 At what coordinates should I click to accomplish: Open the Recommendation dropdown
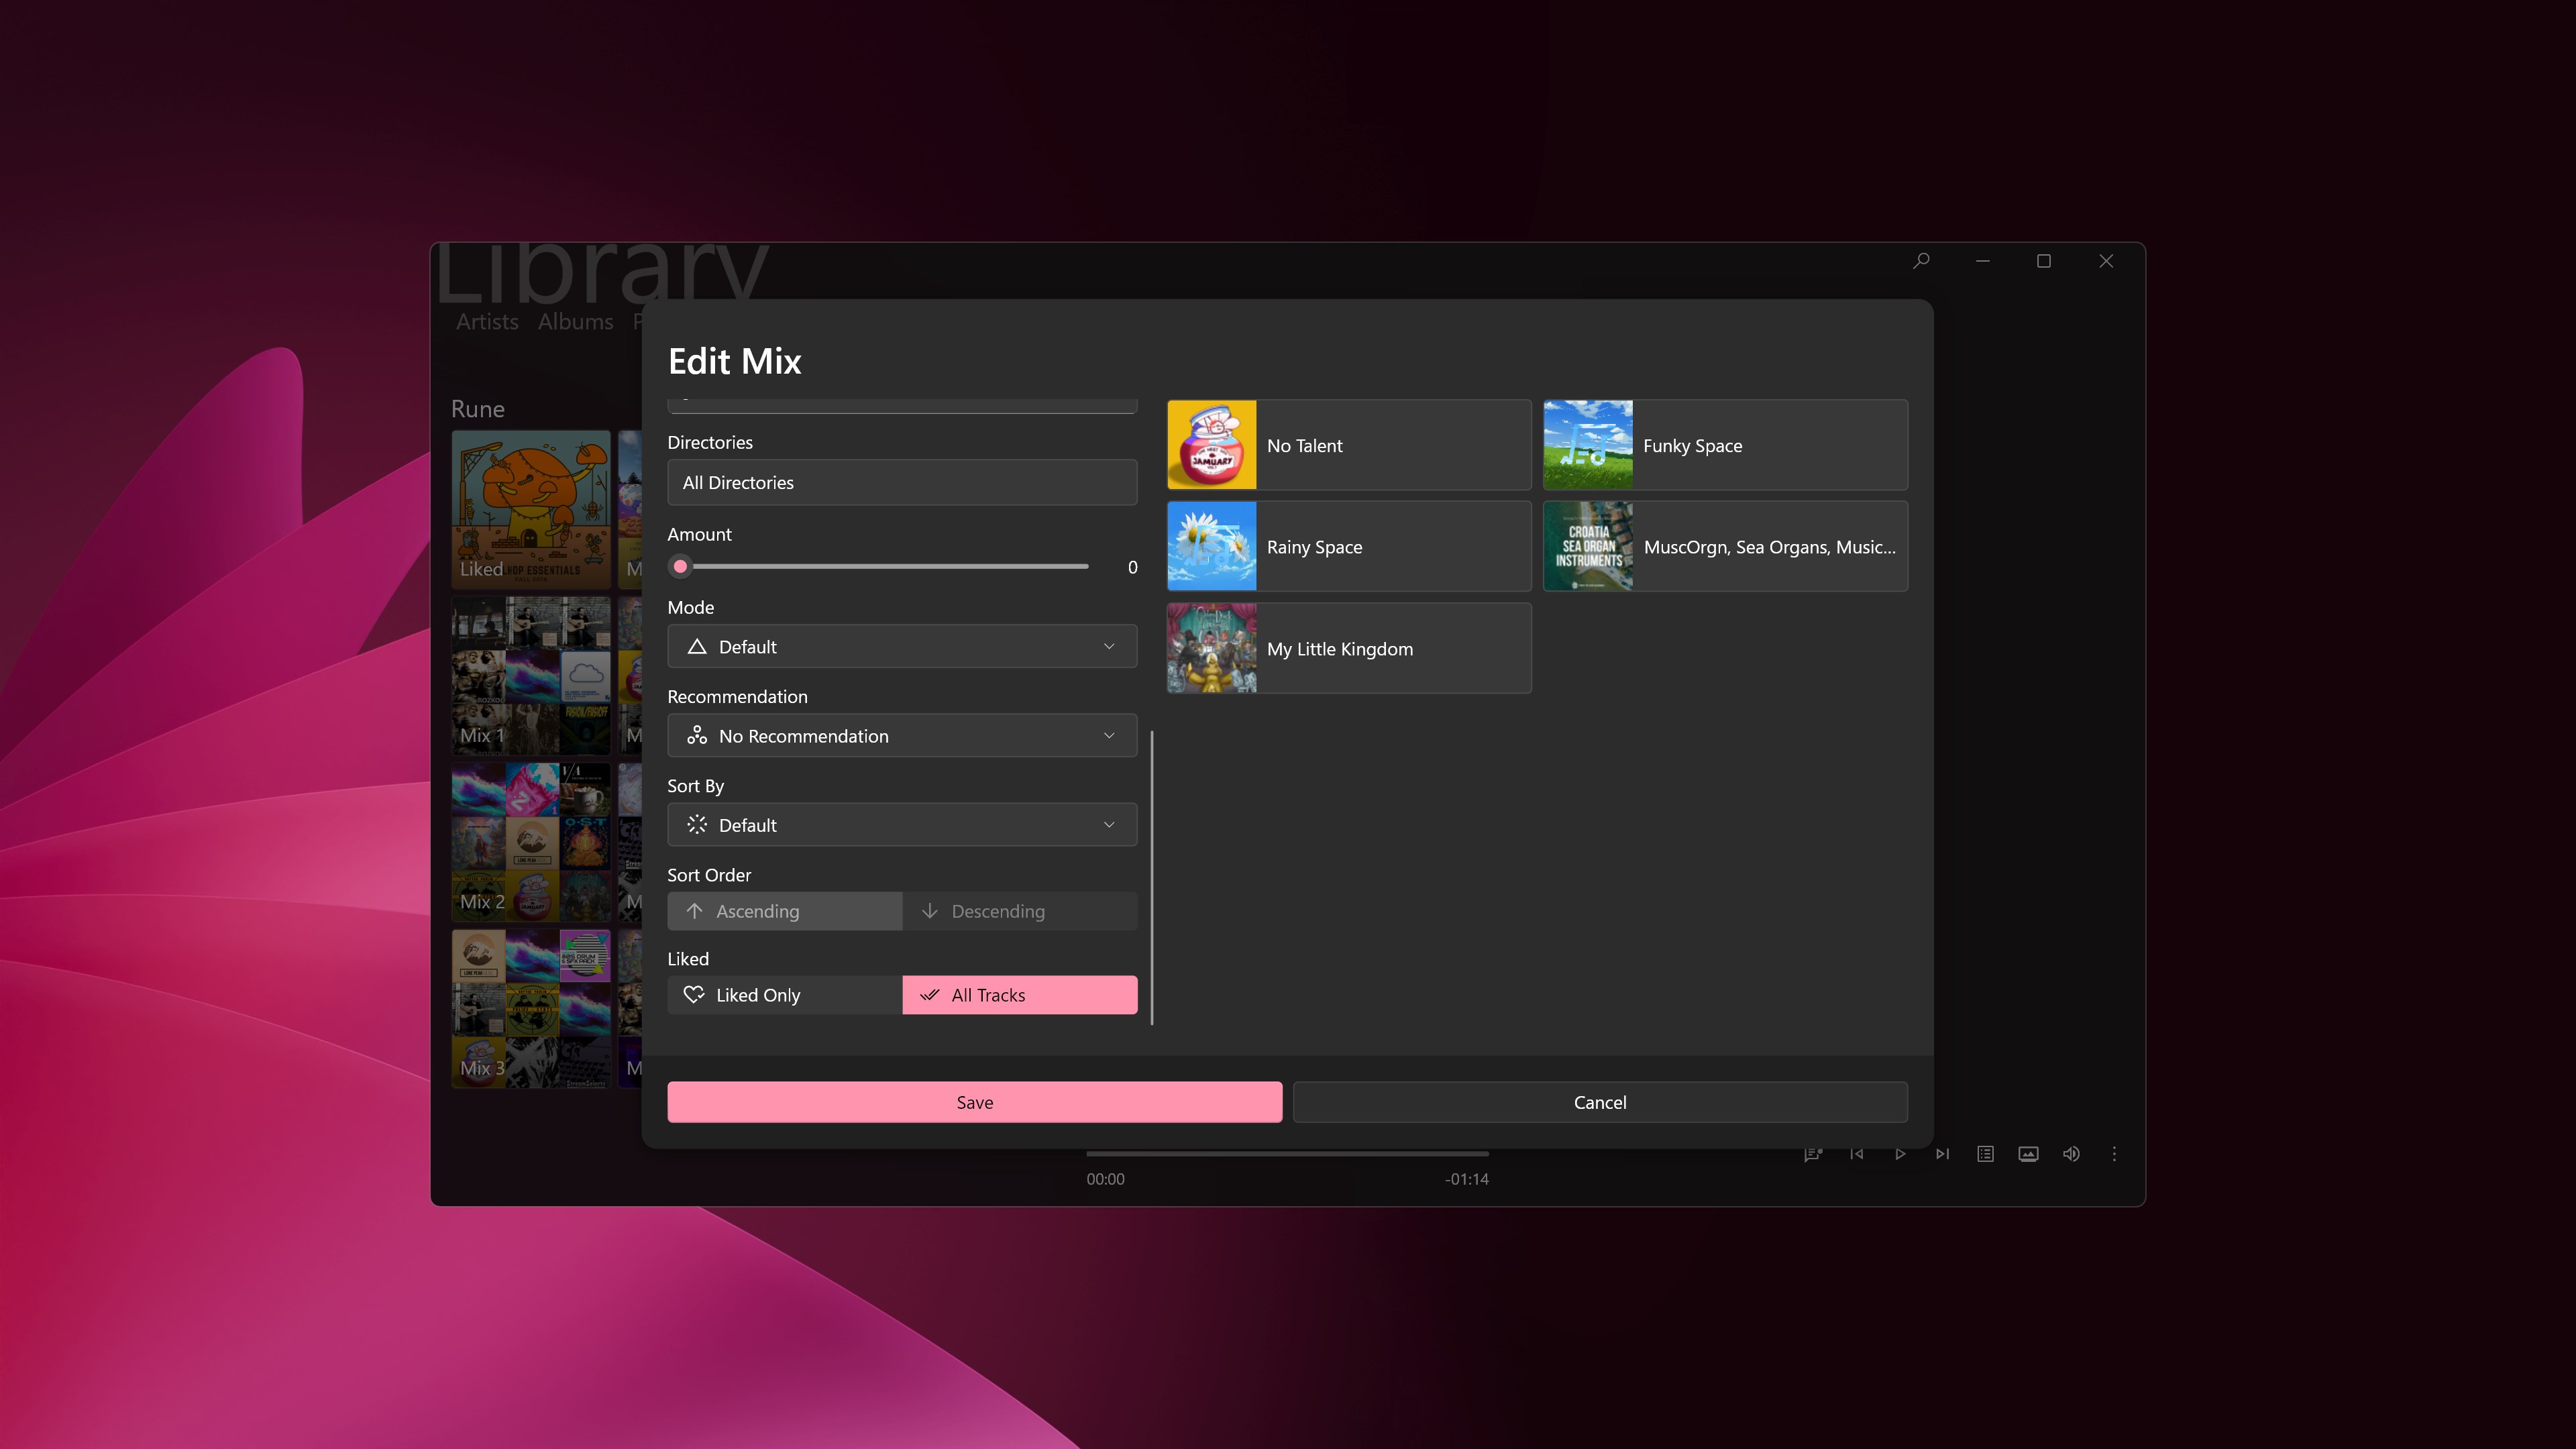click(x=902, y=736)
